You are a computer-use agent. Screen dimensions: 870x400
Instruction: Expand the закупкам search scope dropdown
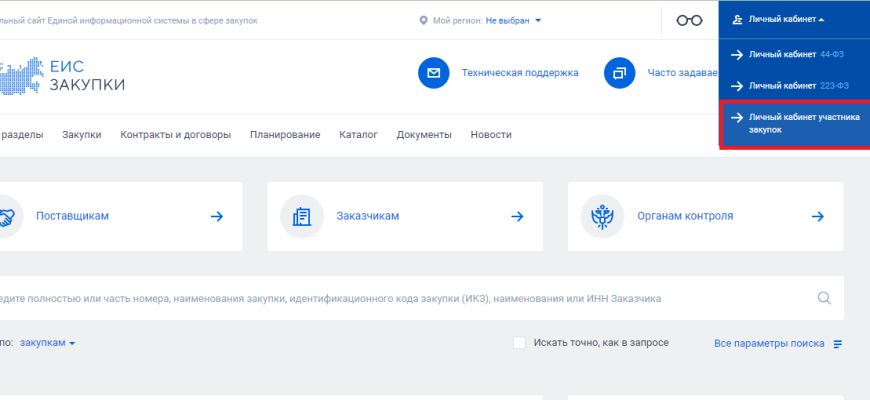pyautogui.click(x=47, y=343)
